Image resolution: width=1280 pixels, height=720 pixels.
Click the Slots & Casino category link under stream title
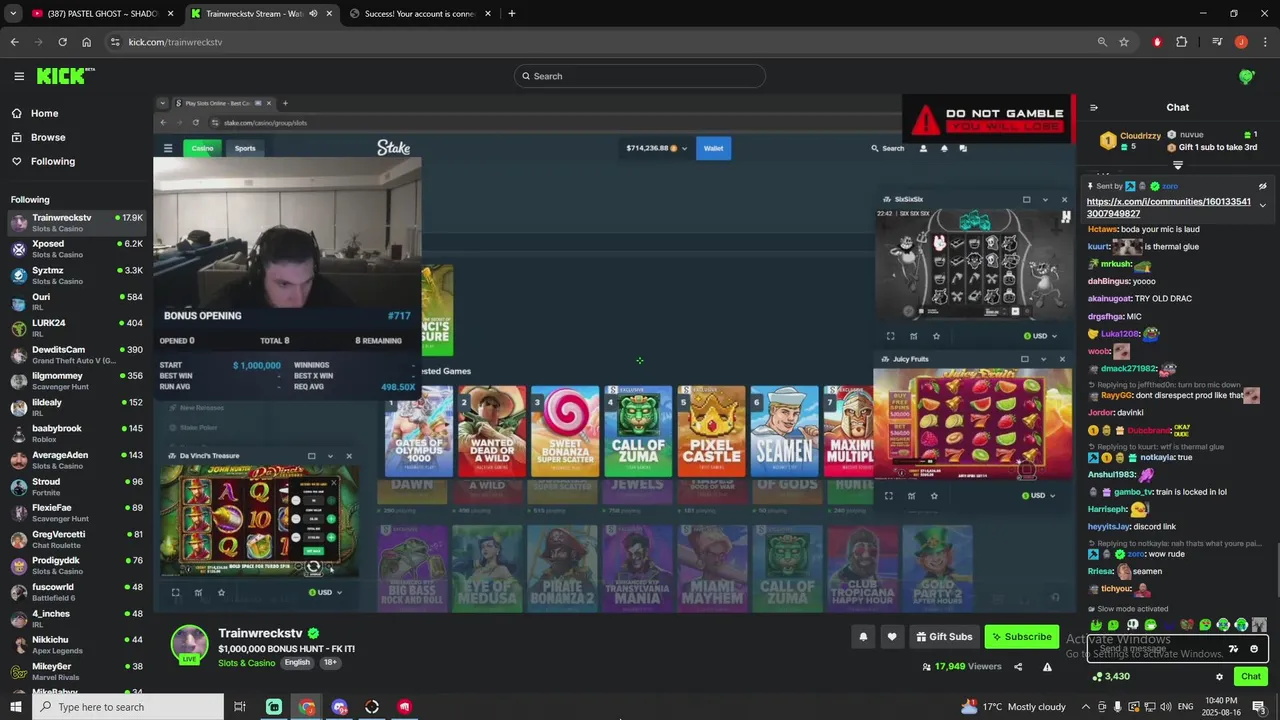pos(246,663)
